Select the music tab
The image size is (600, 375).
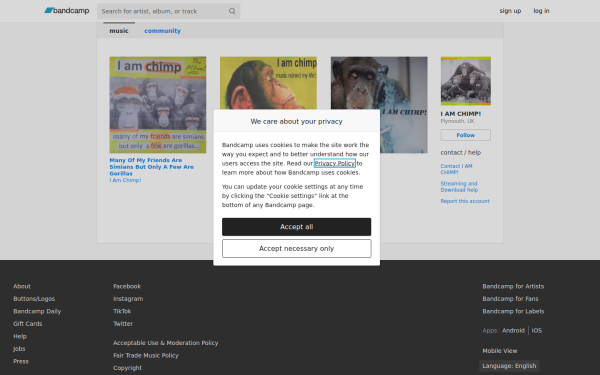click(x=119, y=31)
